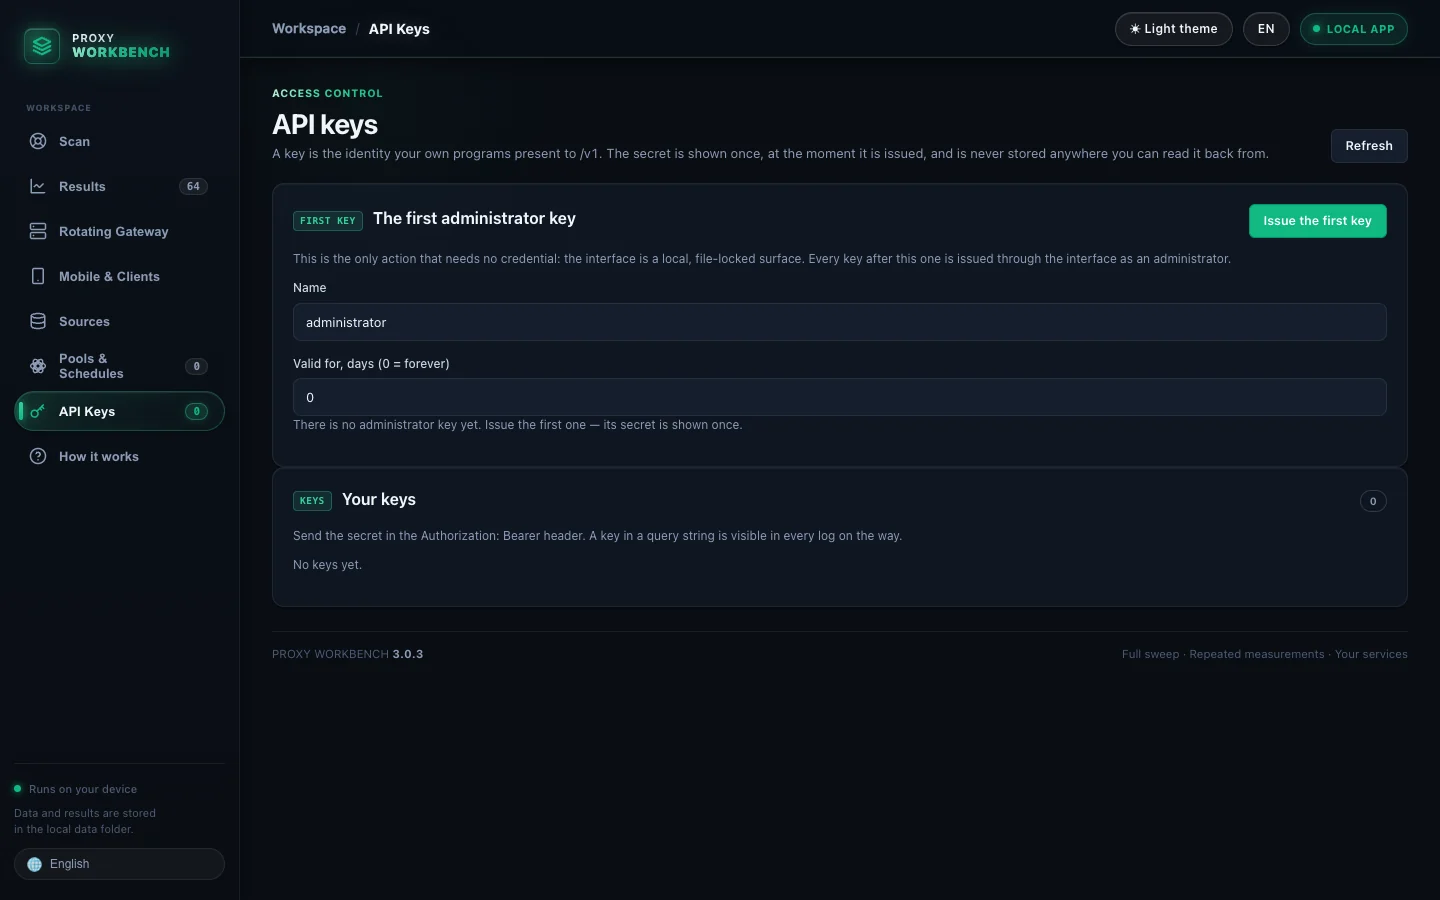Image resolution: width=1440 pixels, height=900 pixels.
Task: Click the FIRST KEY tag
Action: coord(327,221)
